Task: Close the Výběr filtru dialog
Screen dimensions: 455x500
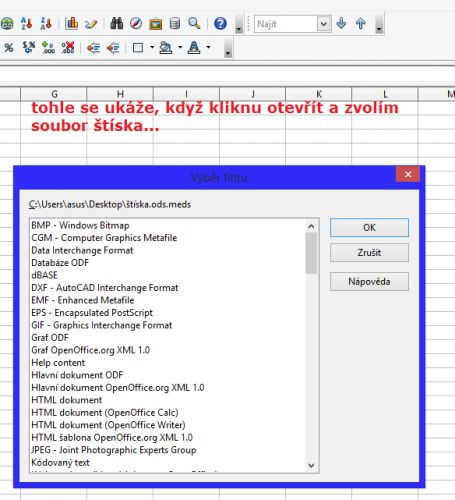Action: [x=408, y=174]
